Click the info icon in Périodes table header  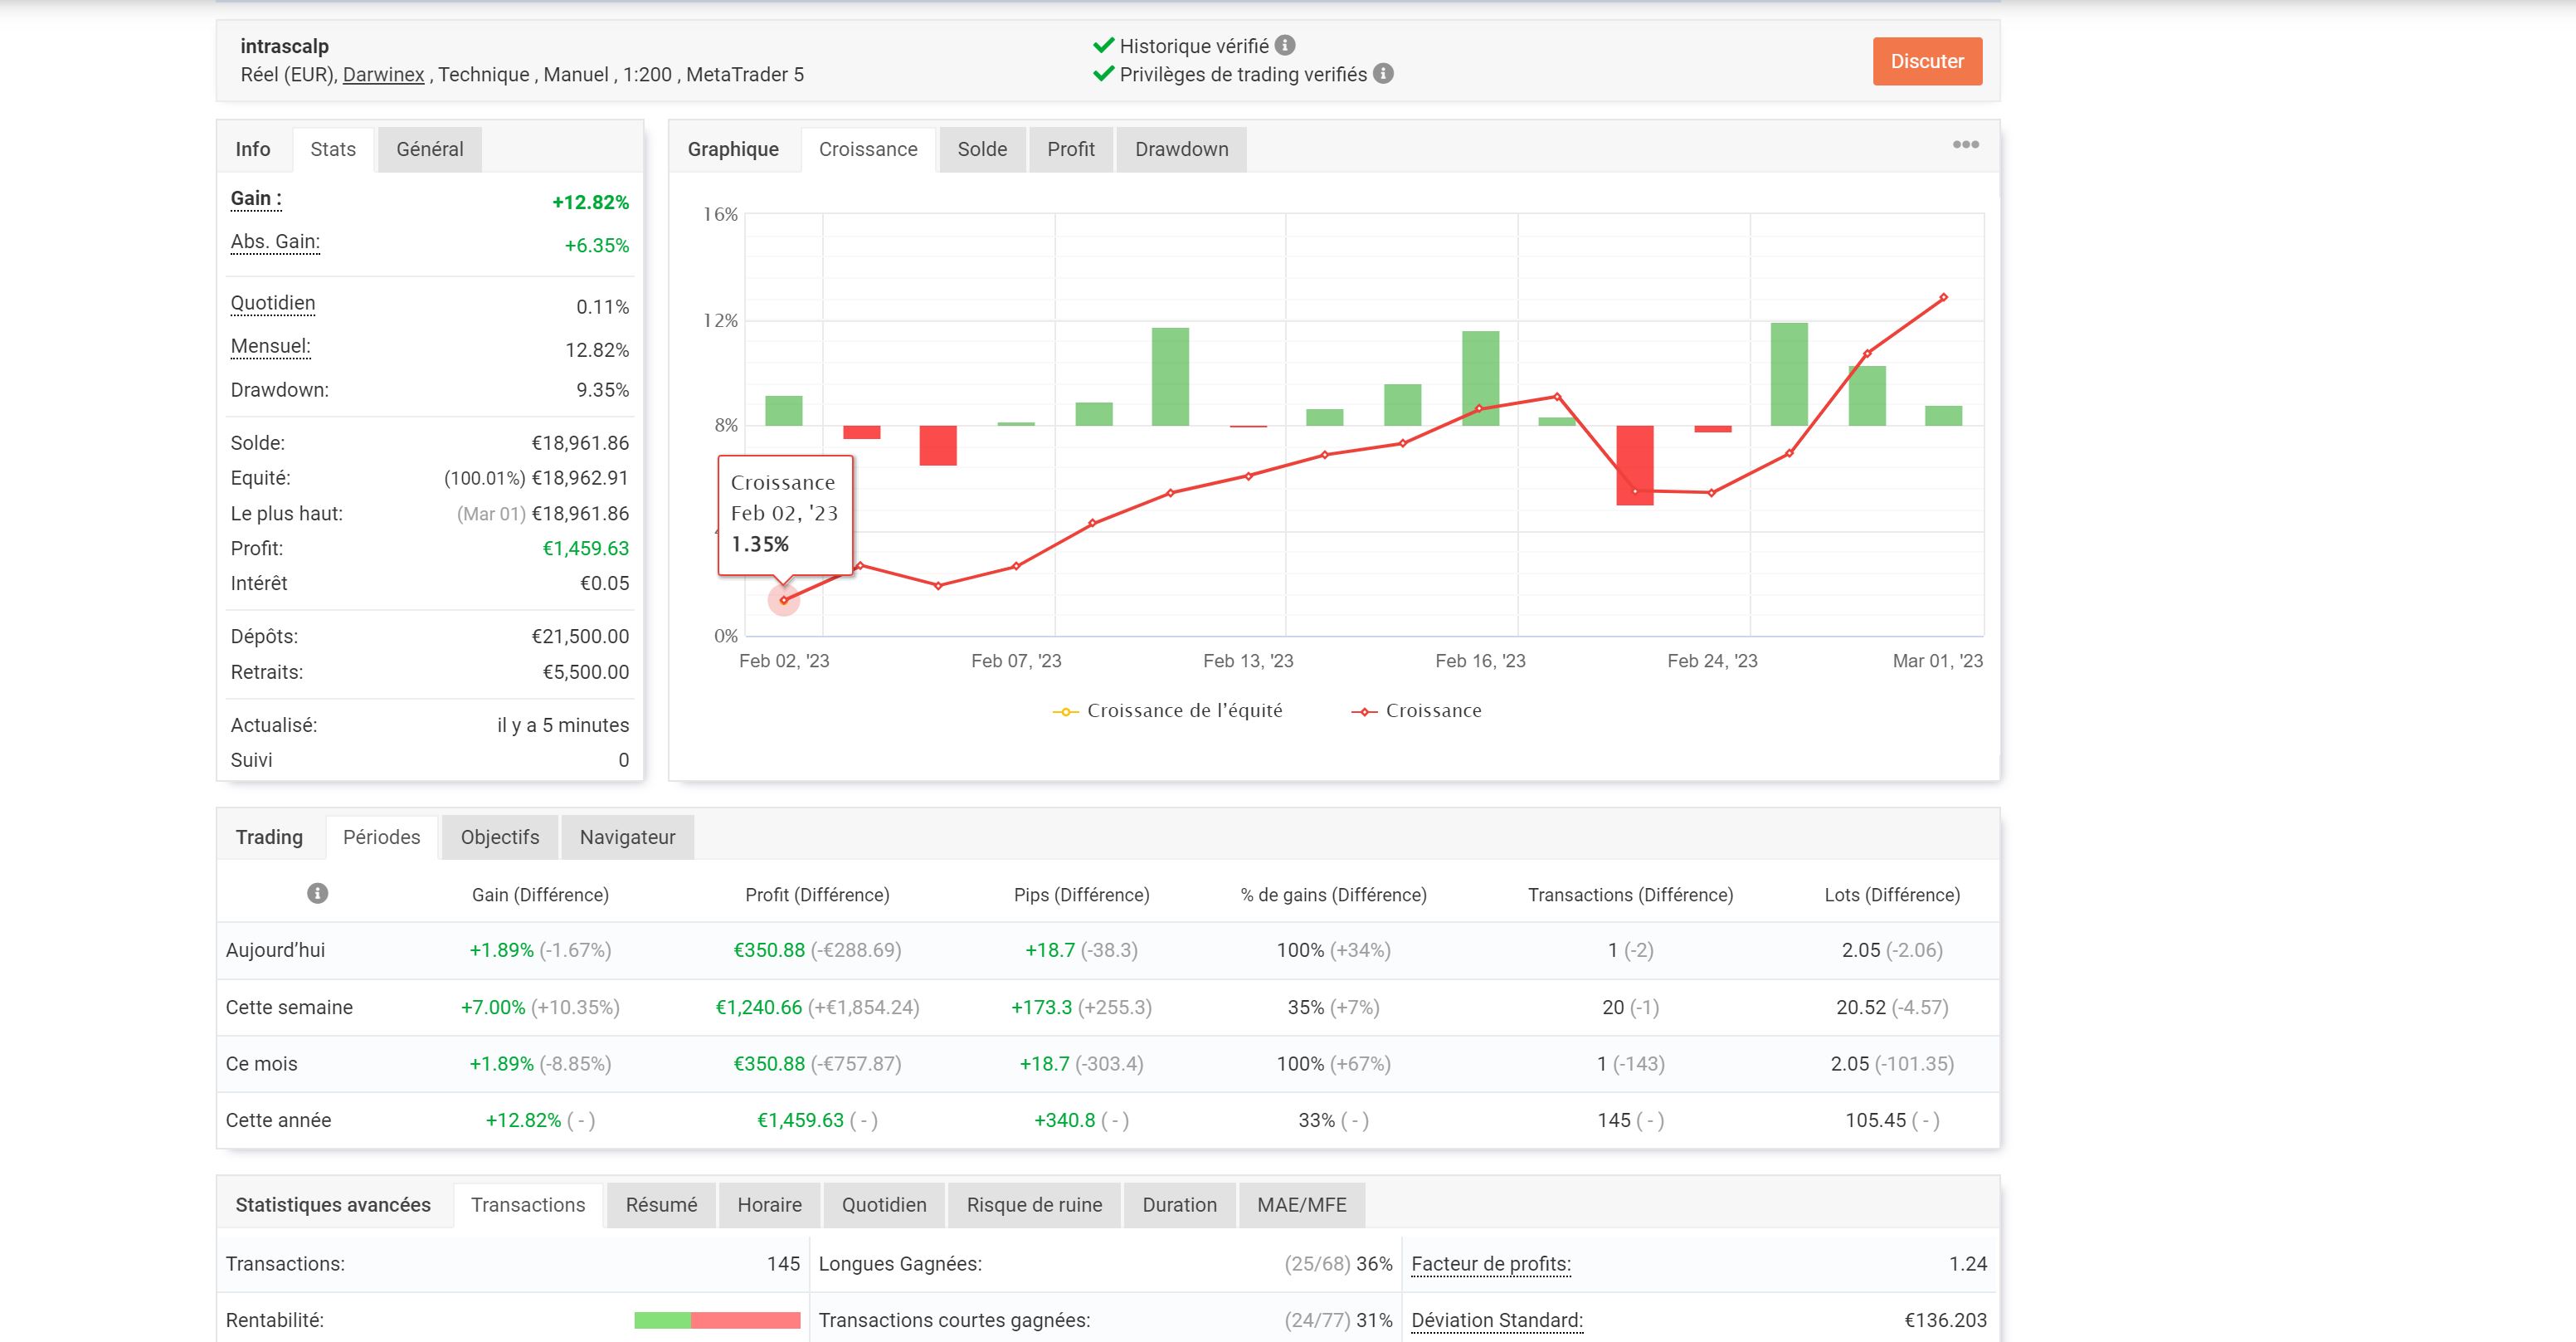pyautogui.click(x=317, y=893)
